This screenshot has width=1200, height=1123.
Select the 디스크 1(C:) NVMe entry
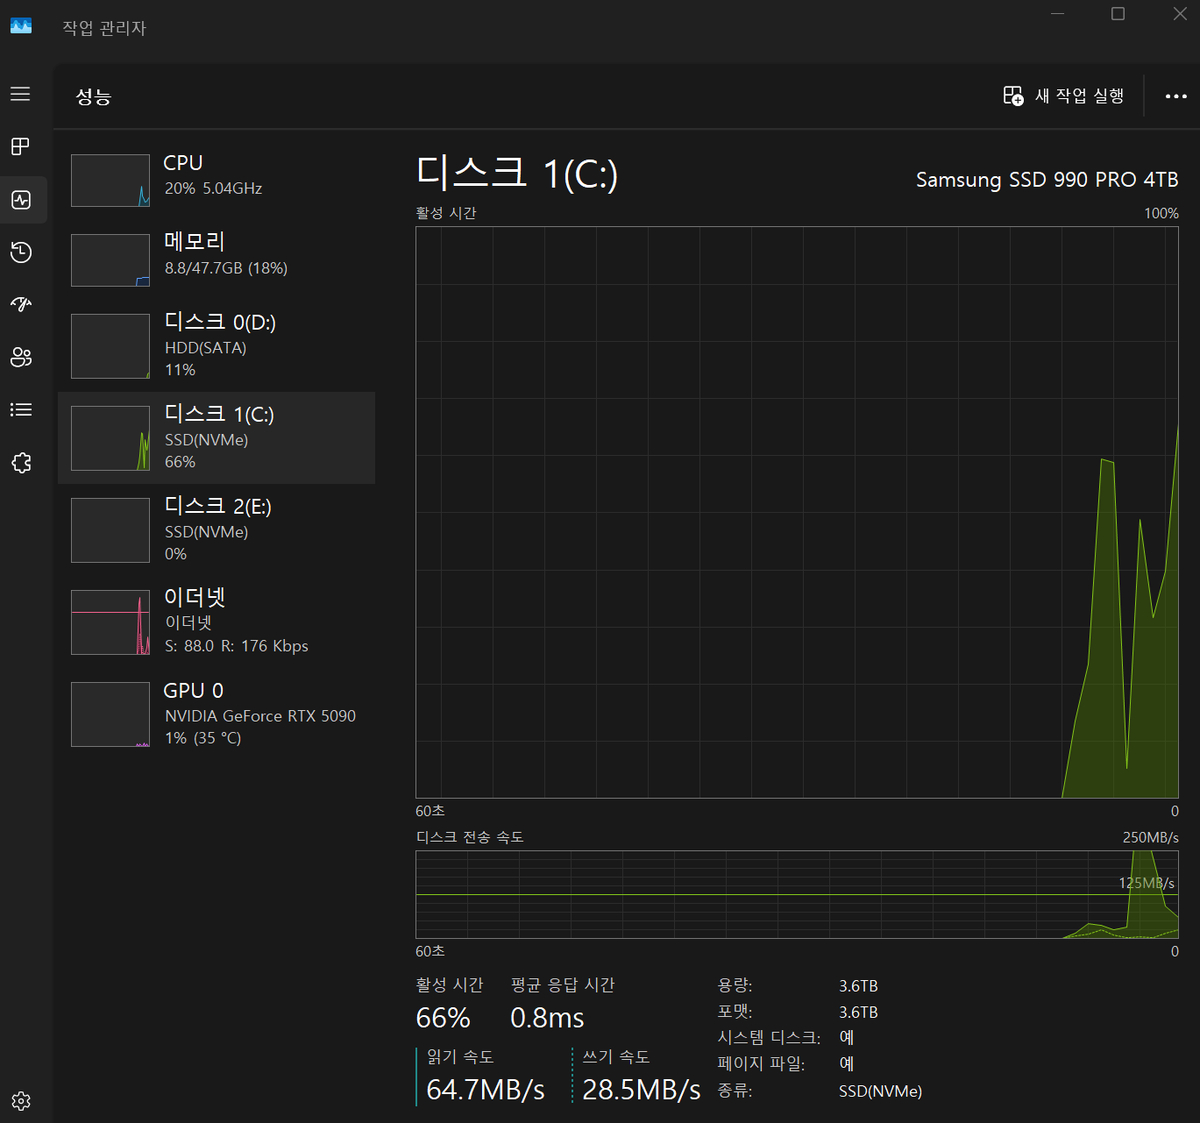coord(217,438)
